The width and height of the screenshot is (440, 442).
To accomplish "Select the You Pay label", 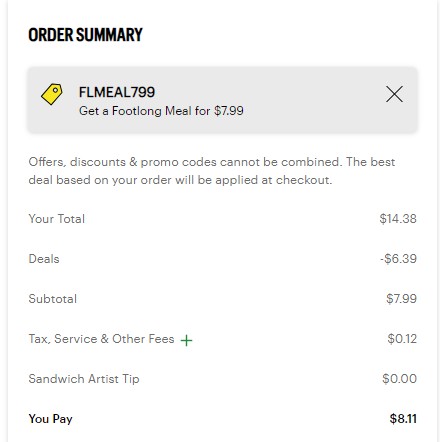I will [50, 419].
